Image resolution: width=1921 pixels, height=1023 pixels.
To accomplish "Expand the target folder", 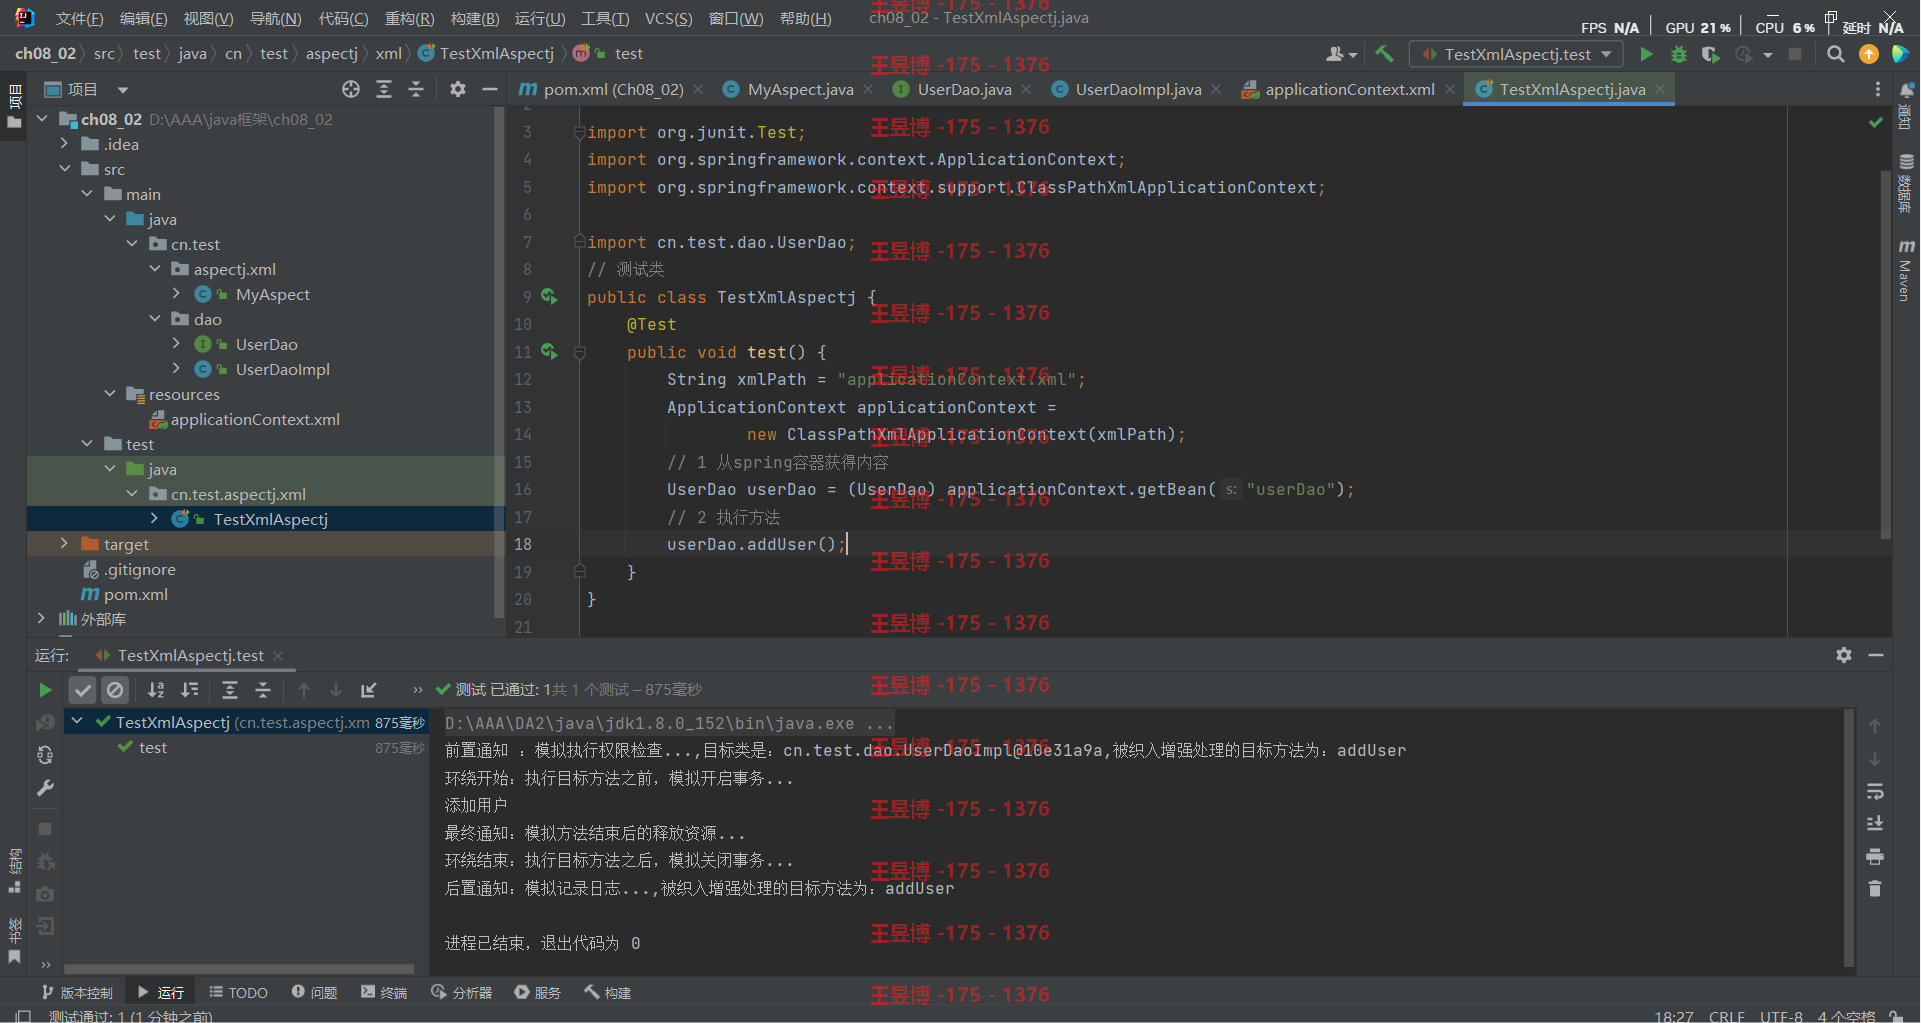I will pos(64,544).
